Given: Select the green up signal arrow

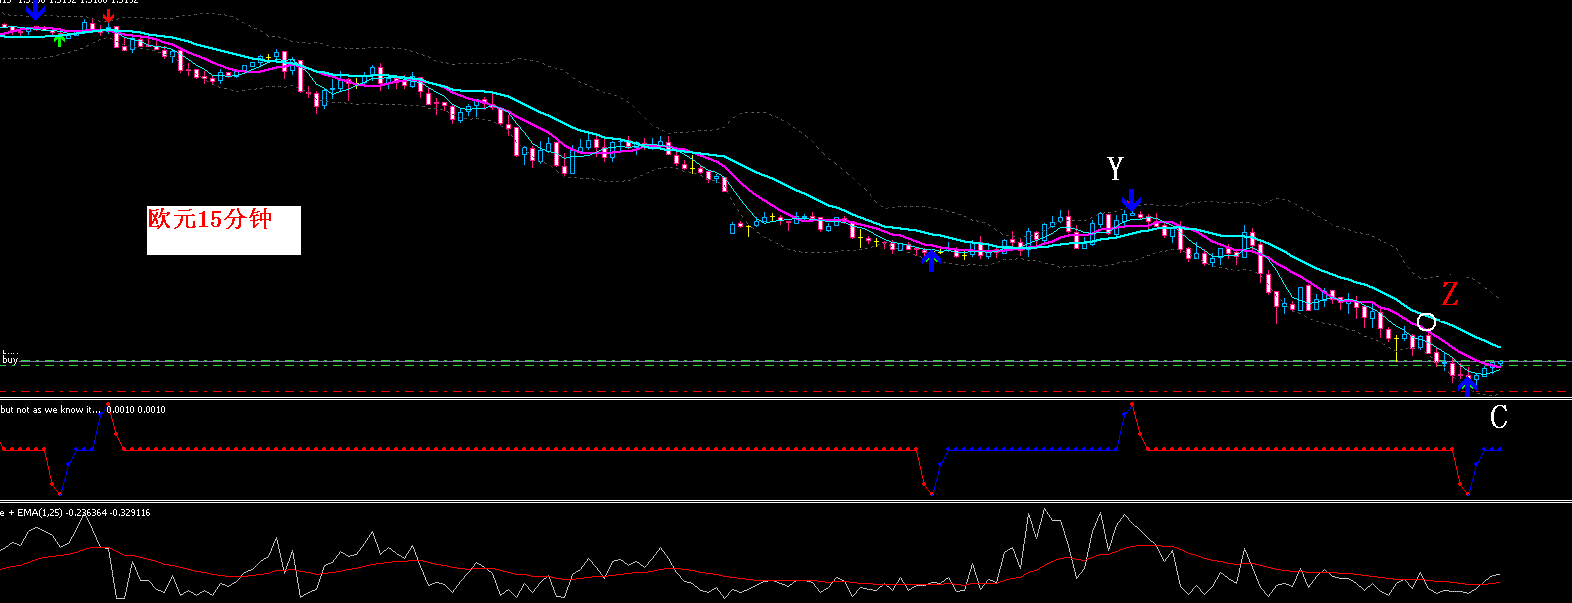Looking at the screenshot, I should tap(60, 40).
